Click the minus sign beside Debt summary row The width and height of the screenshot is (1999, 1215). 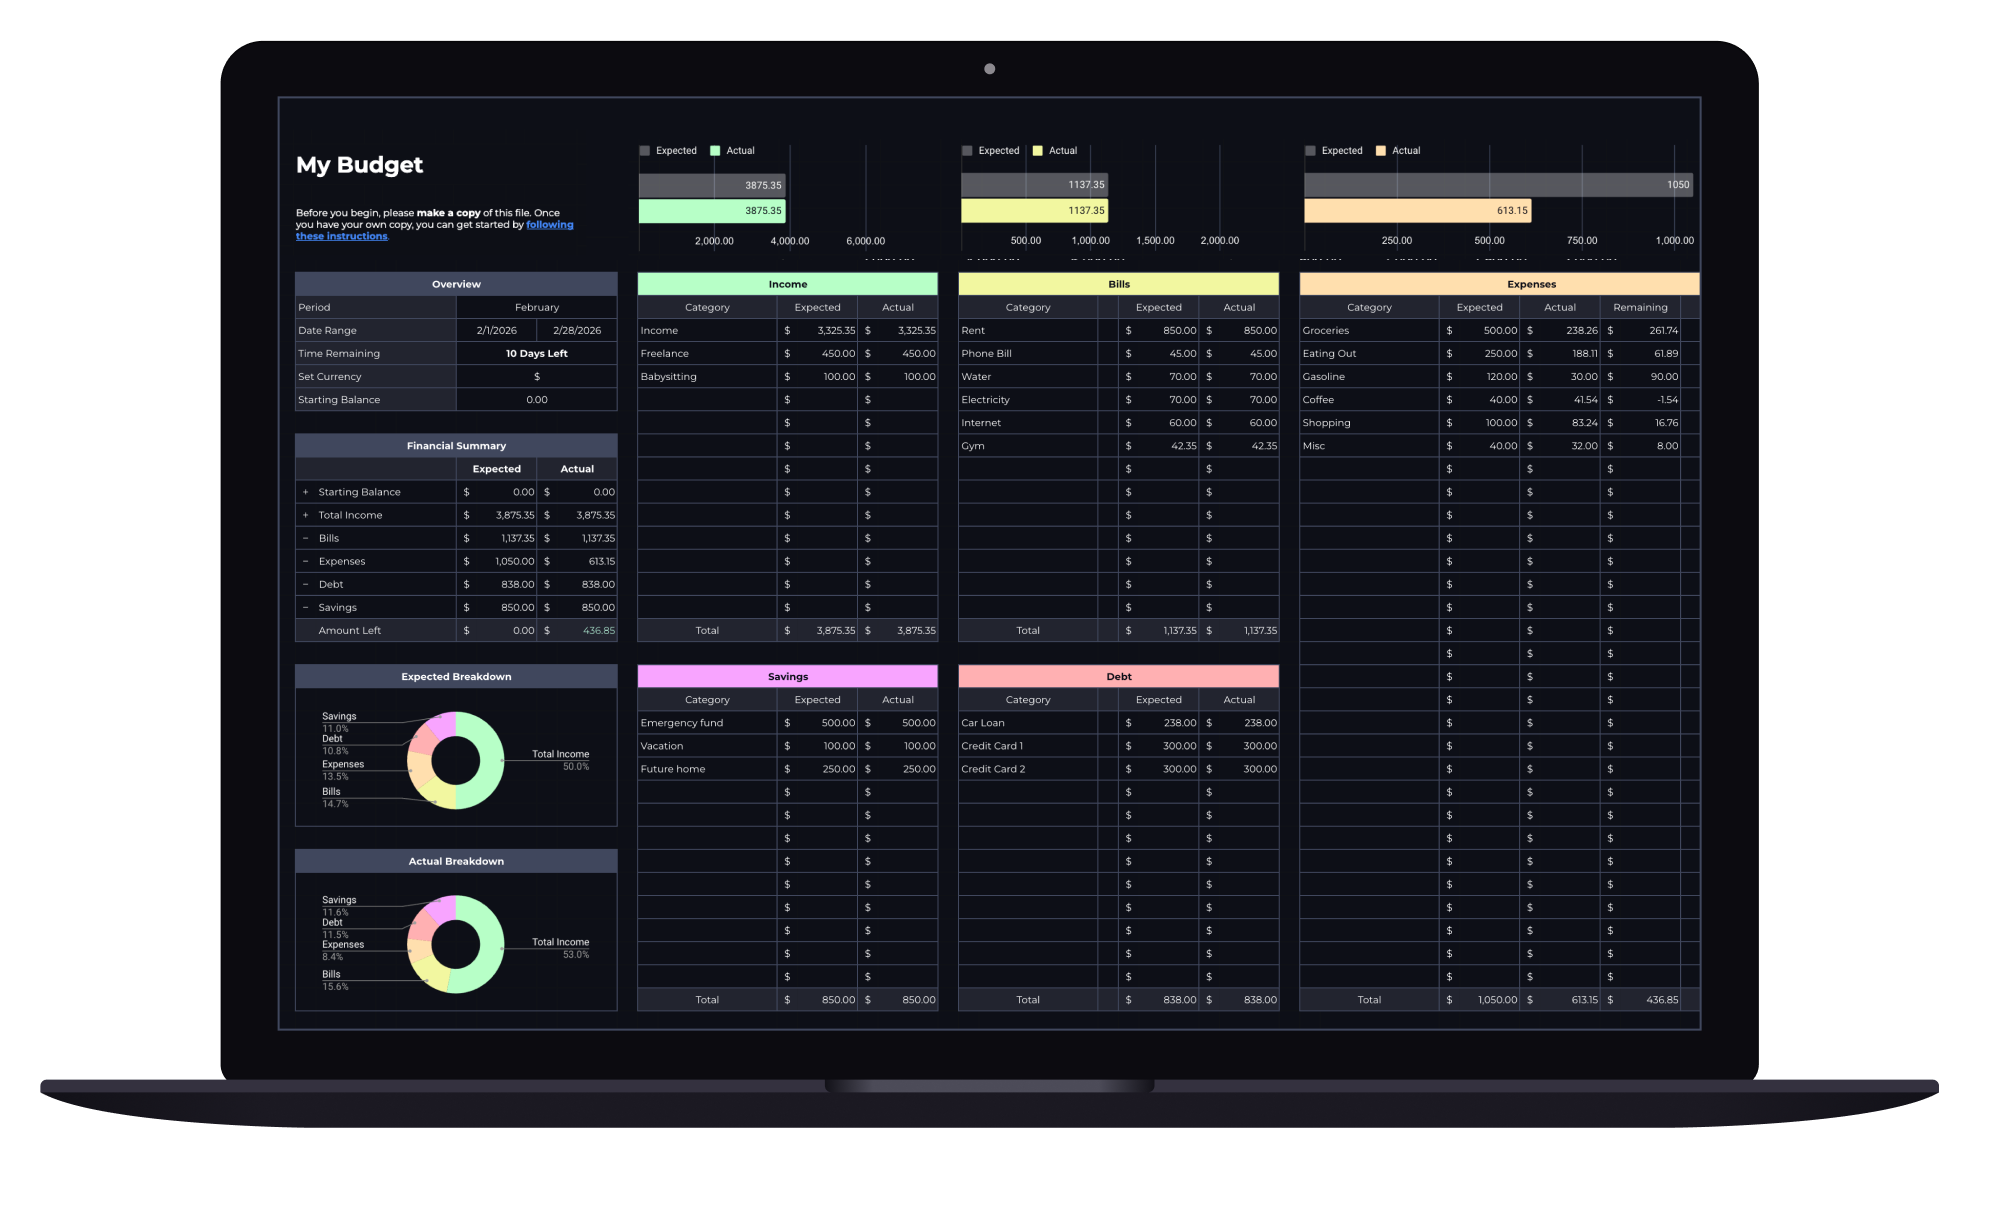(306, 584)
